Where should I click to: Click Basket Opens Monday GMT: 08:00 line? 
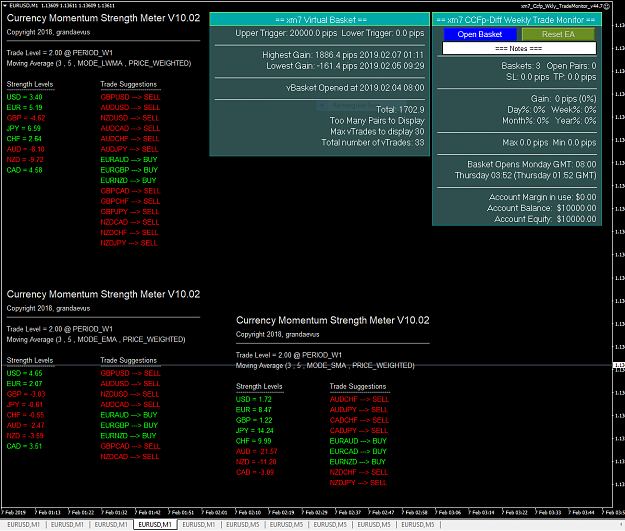click(x=532, y=165)
